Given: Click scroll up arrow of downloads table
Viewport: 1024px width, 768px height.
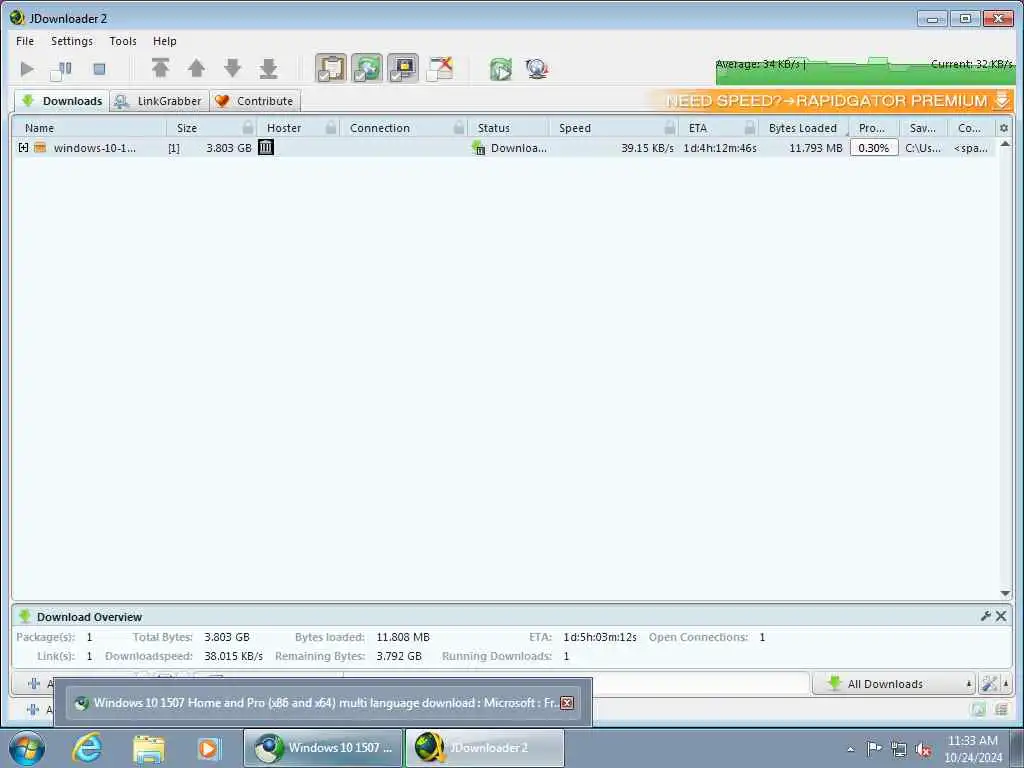Looking at the screenshot, I should 1005,144.
